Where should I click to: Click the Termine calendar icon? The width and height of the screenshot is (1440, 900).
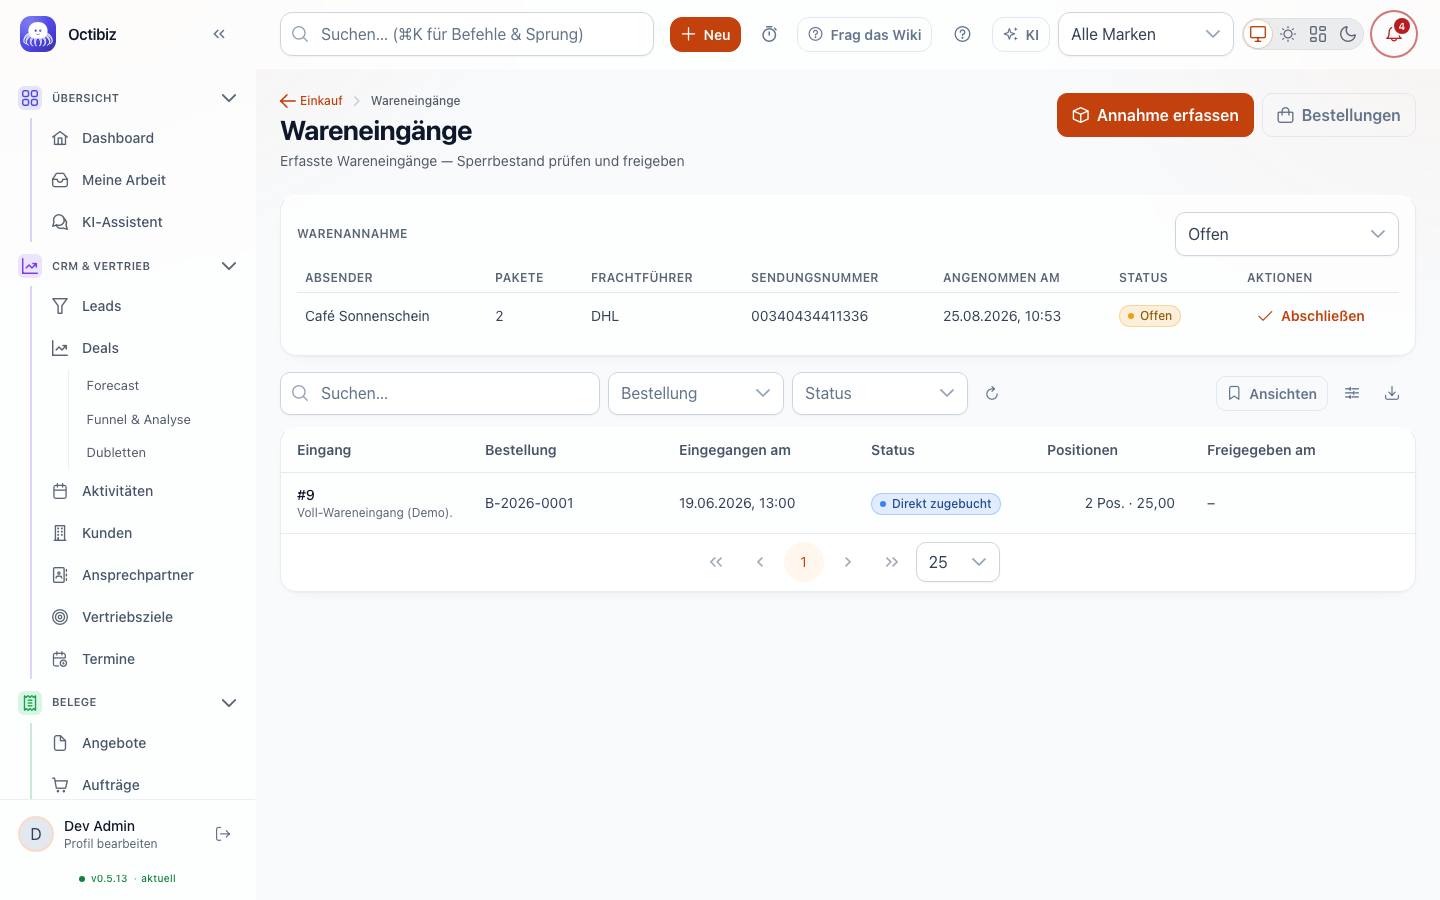click(x=60, y=659)
